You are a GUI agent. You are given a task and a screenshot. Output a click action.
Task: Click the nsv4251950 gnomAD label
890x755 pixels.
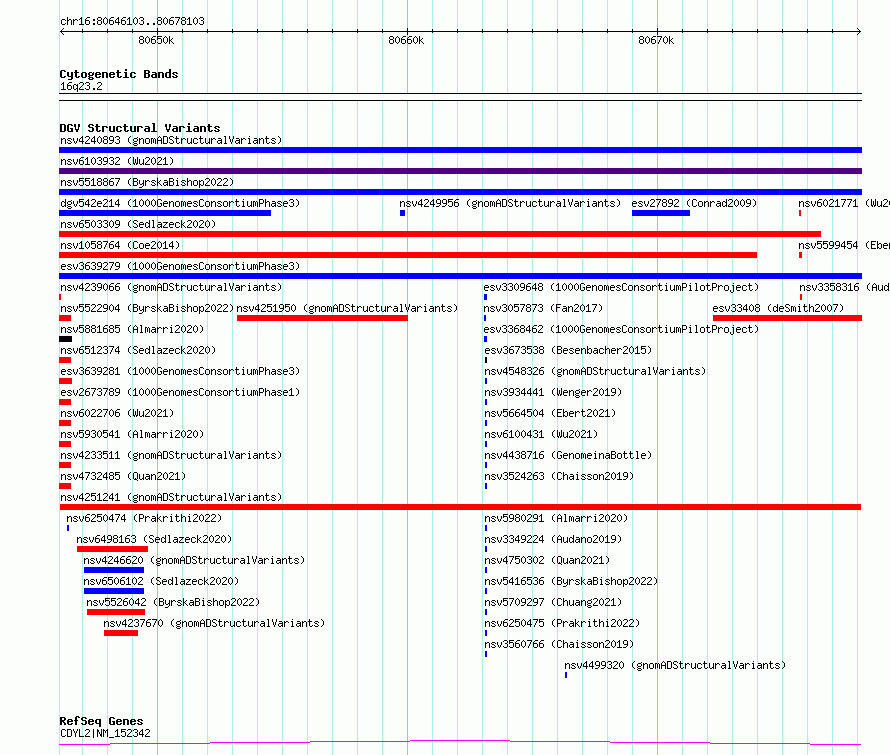[347, 308]
